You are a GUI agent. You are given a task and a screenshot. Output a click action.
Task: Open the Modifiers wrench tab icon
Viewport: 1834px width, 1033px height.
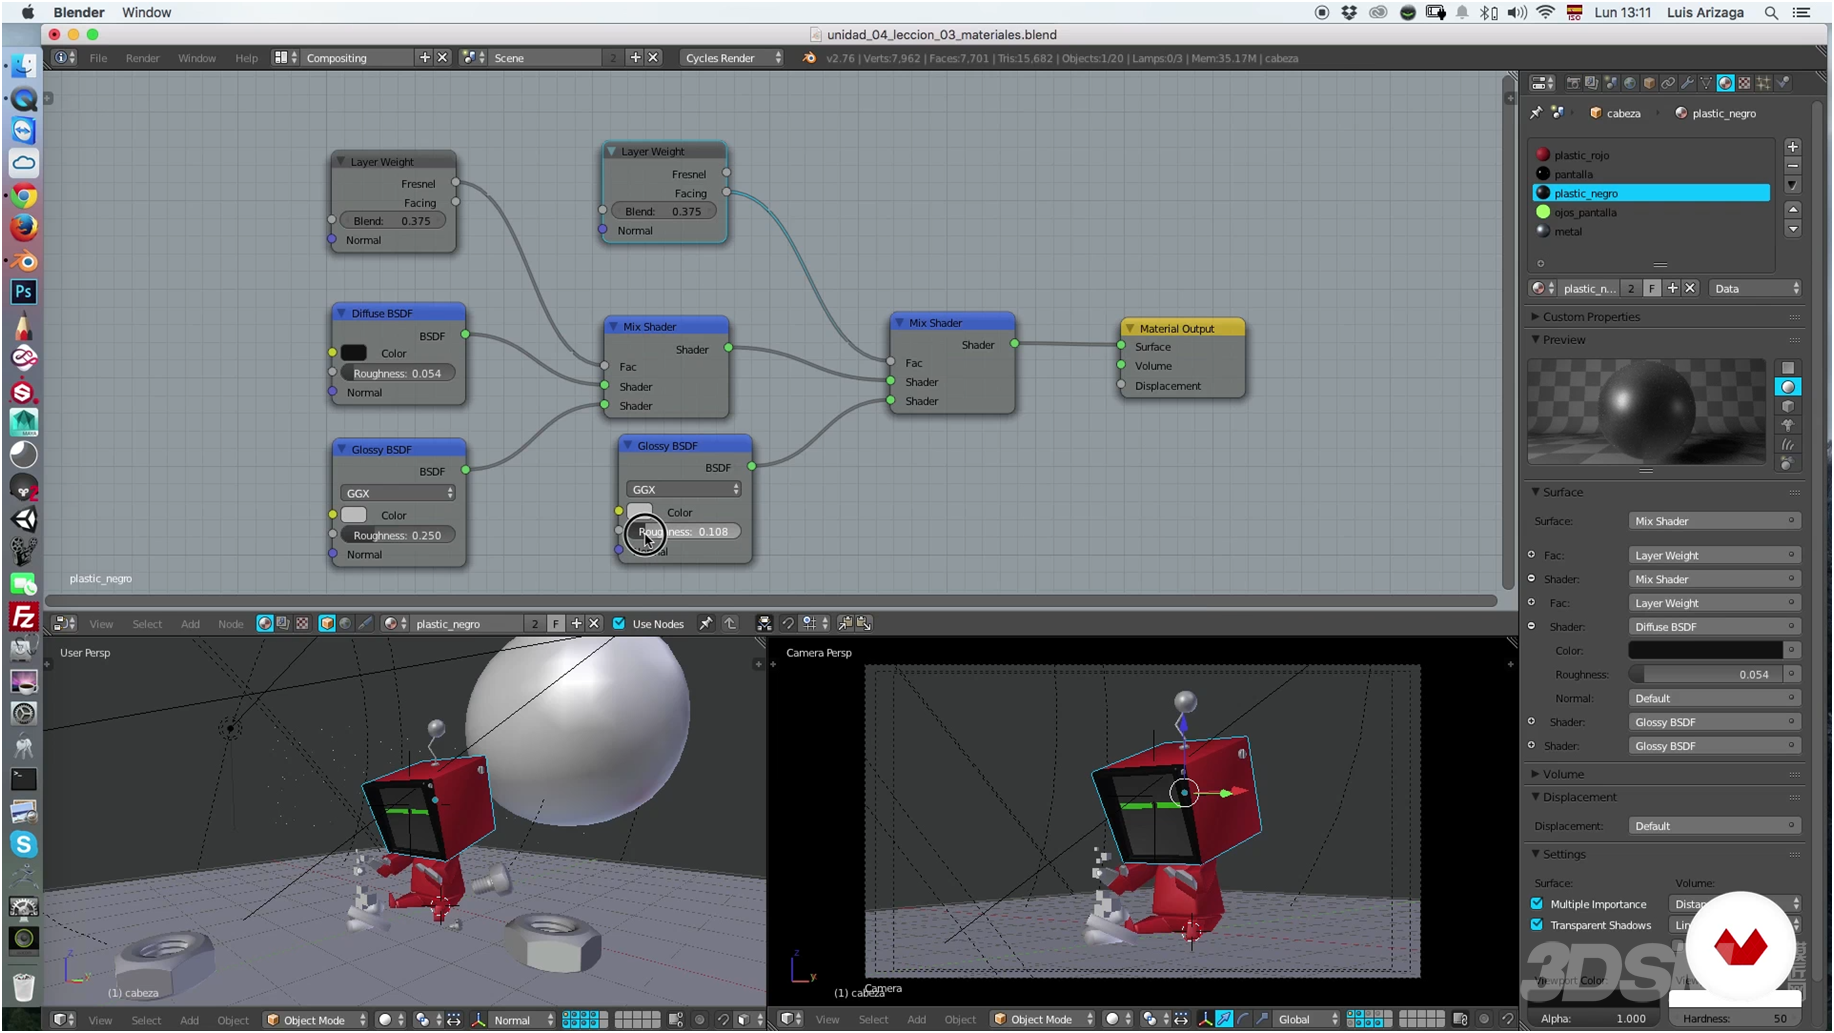click(1687, 83)
